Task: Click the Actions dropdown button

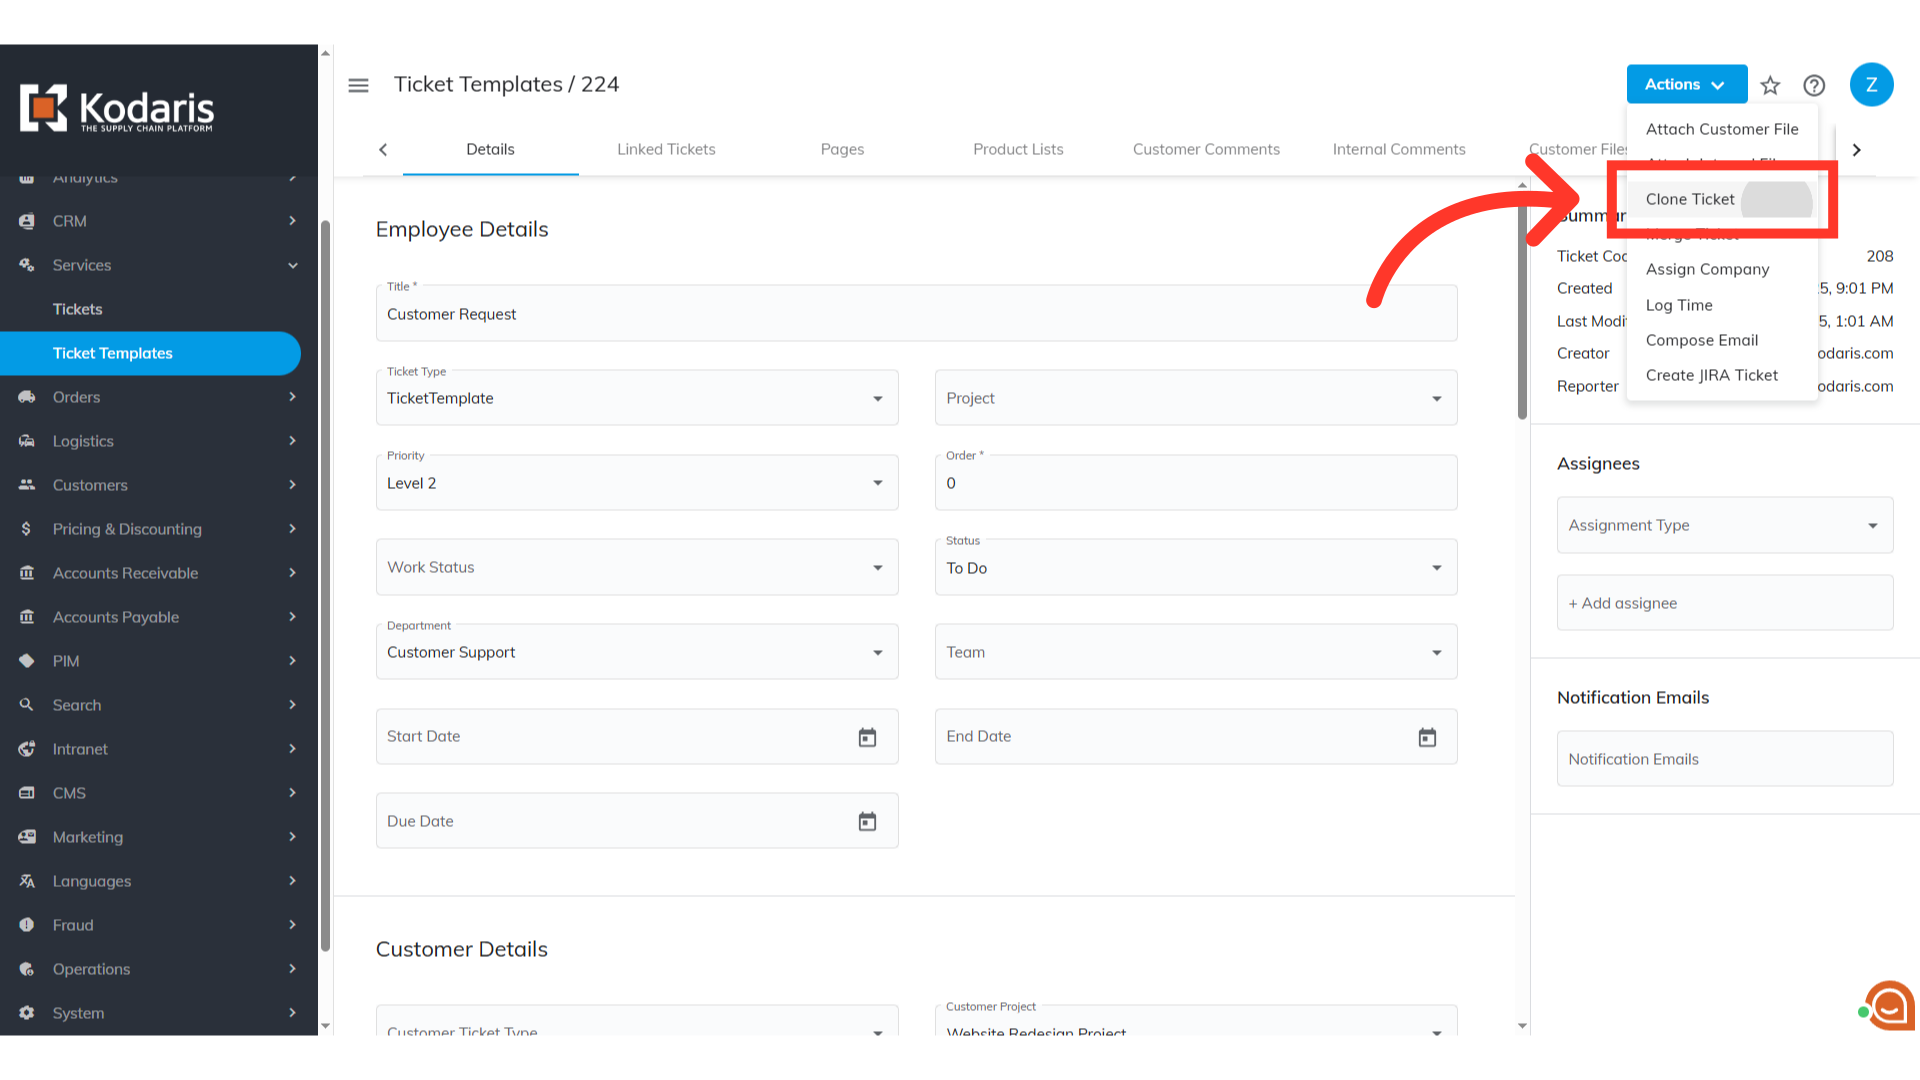Action: click(1686, 84)
